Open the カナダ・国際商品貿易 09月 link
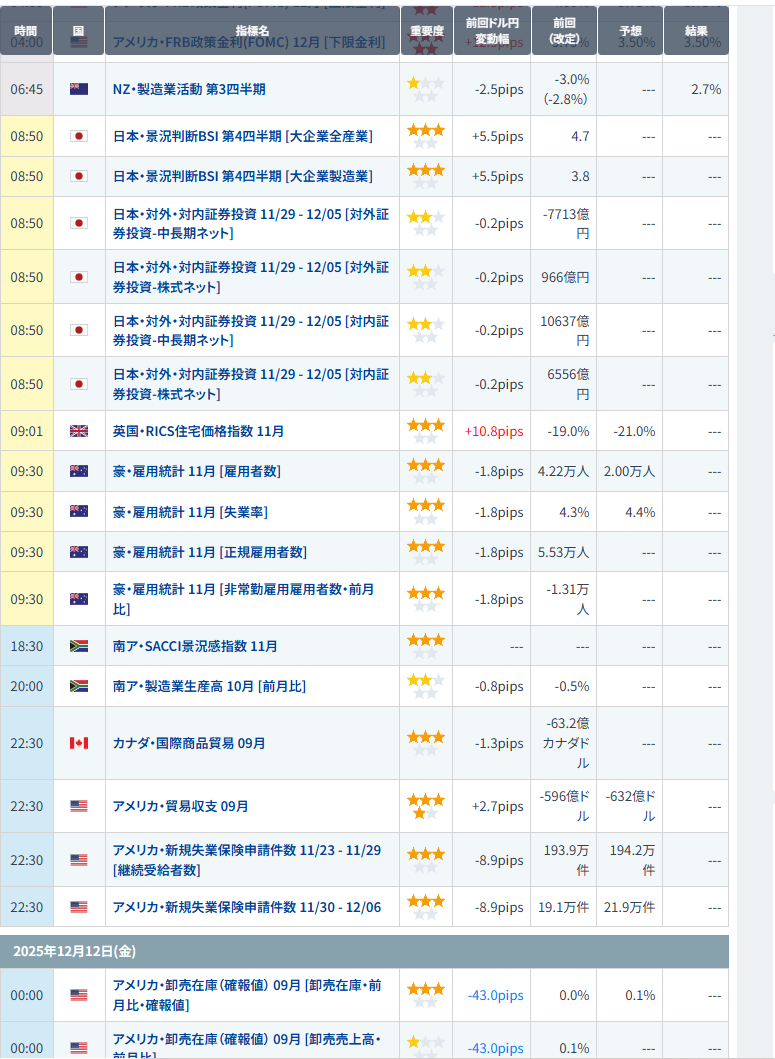775x1059 pixels. pyautogui.click(x=189, y=743)
